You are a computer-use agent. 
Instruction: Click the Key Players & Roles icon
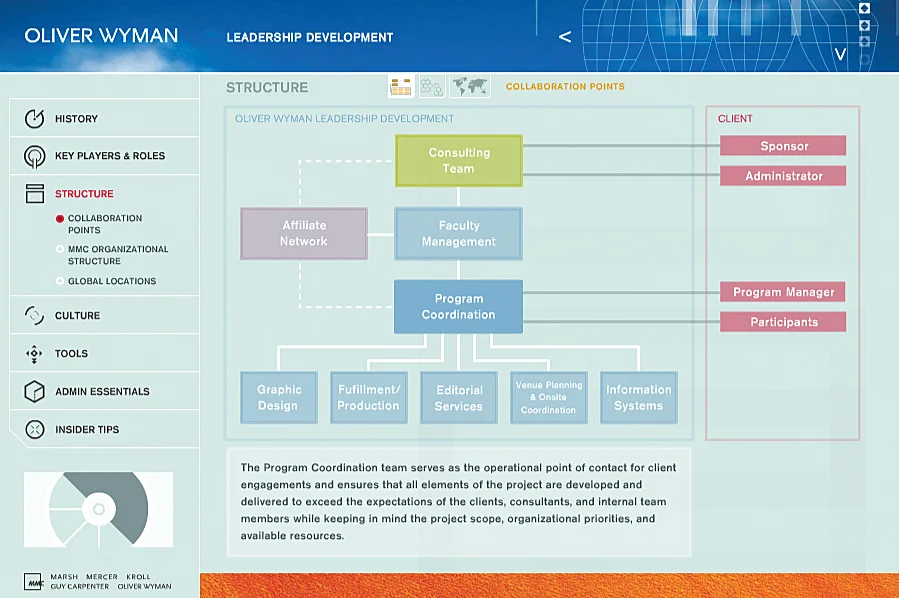[34, 156]
